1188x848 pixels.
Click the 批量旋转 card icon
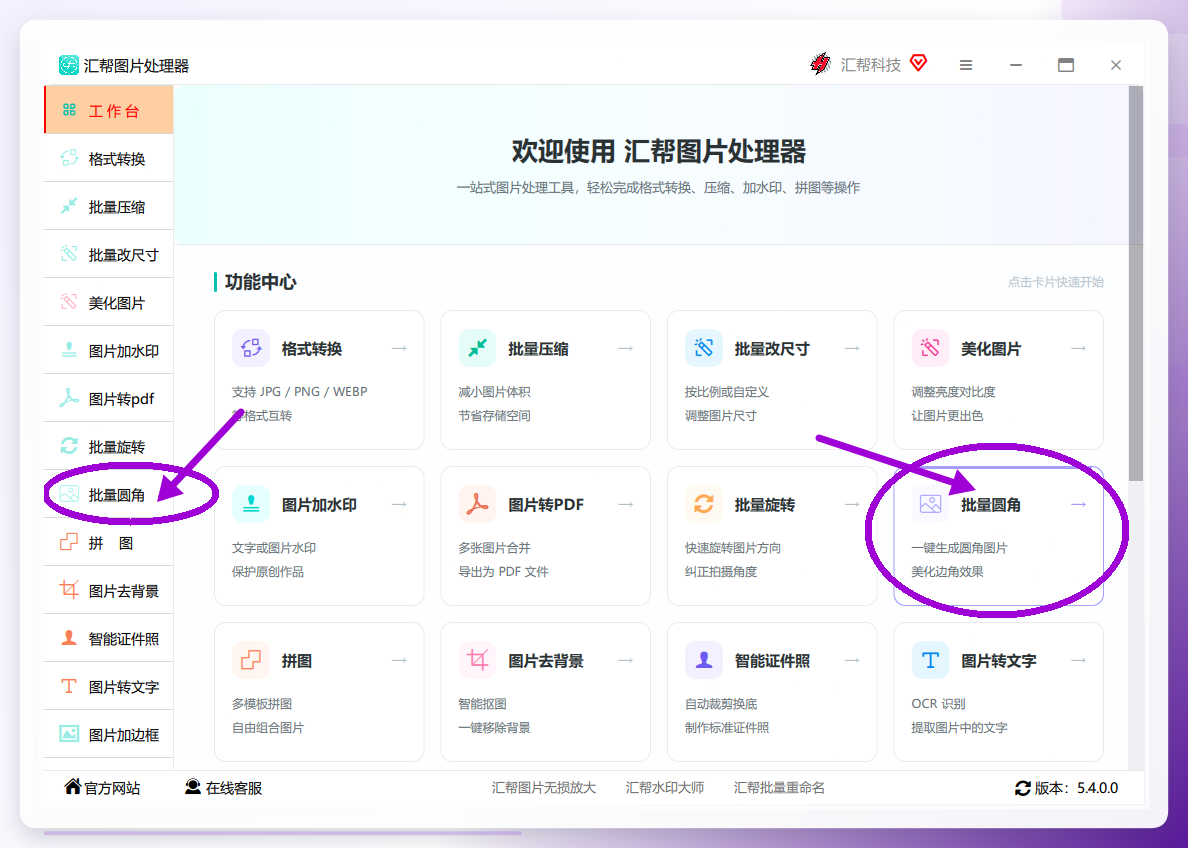click(704, 504)
